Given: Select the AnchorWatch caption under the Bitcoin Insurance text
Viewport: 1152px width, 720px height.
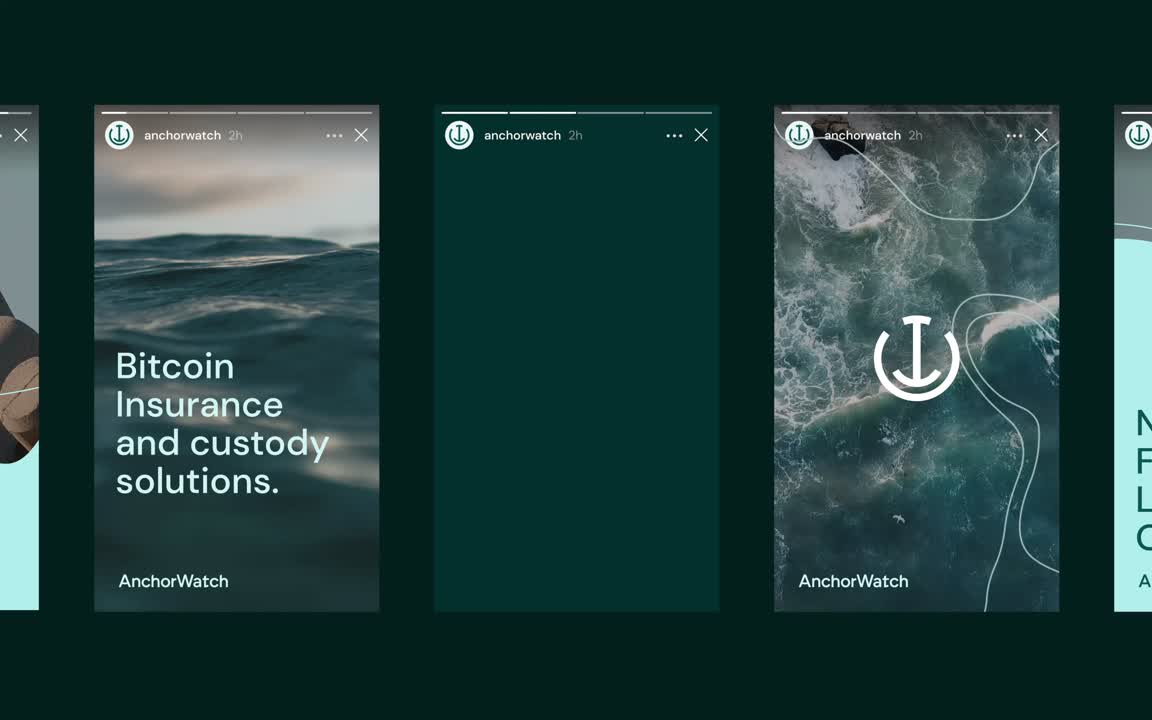Looking at the screenshot, I should (173, 581).
